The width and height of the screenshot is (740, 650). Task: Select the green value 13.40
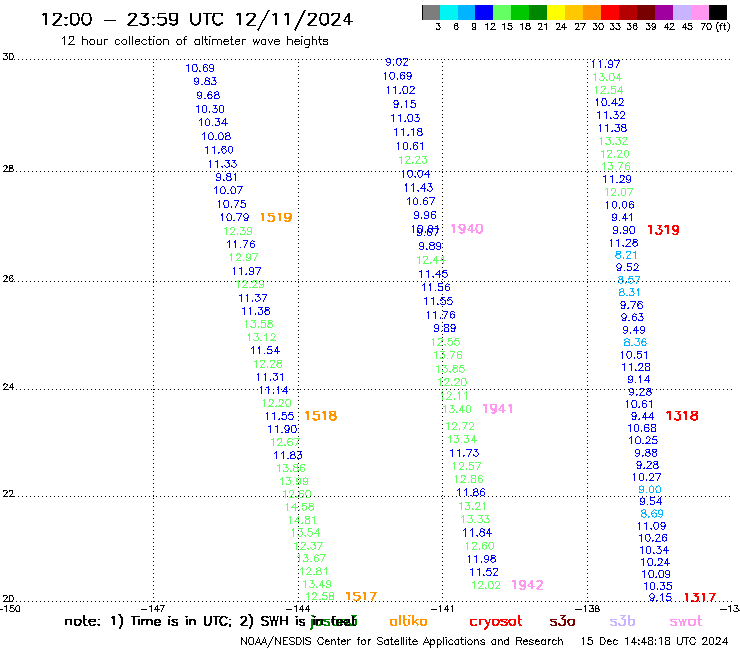pyautogui.click(x=457, y=409)
